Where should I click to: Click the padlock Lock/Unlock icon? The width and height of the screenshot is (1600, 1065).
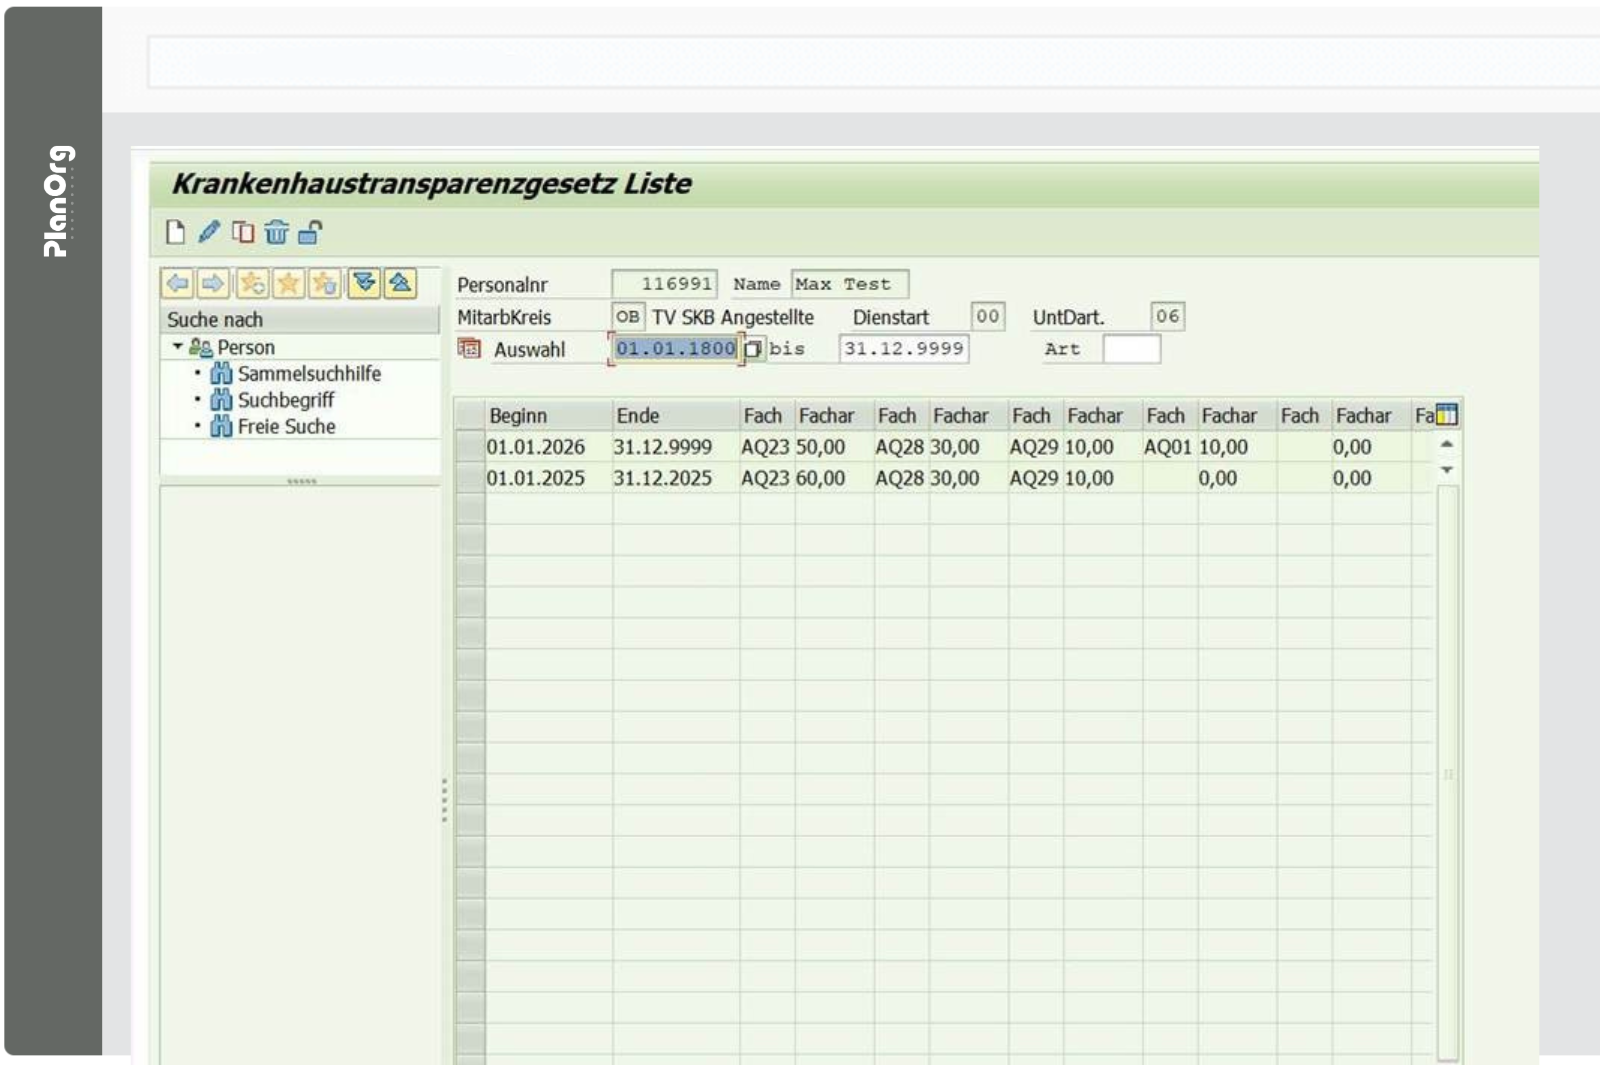(310, 233)
